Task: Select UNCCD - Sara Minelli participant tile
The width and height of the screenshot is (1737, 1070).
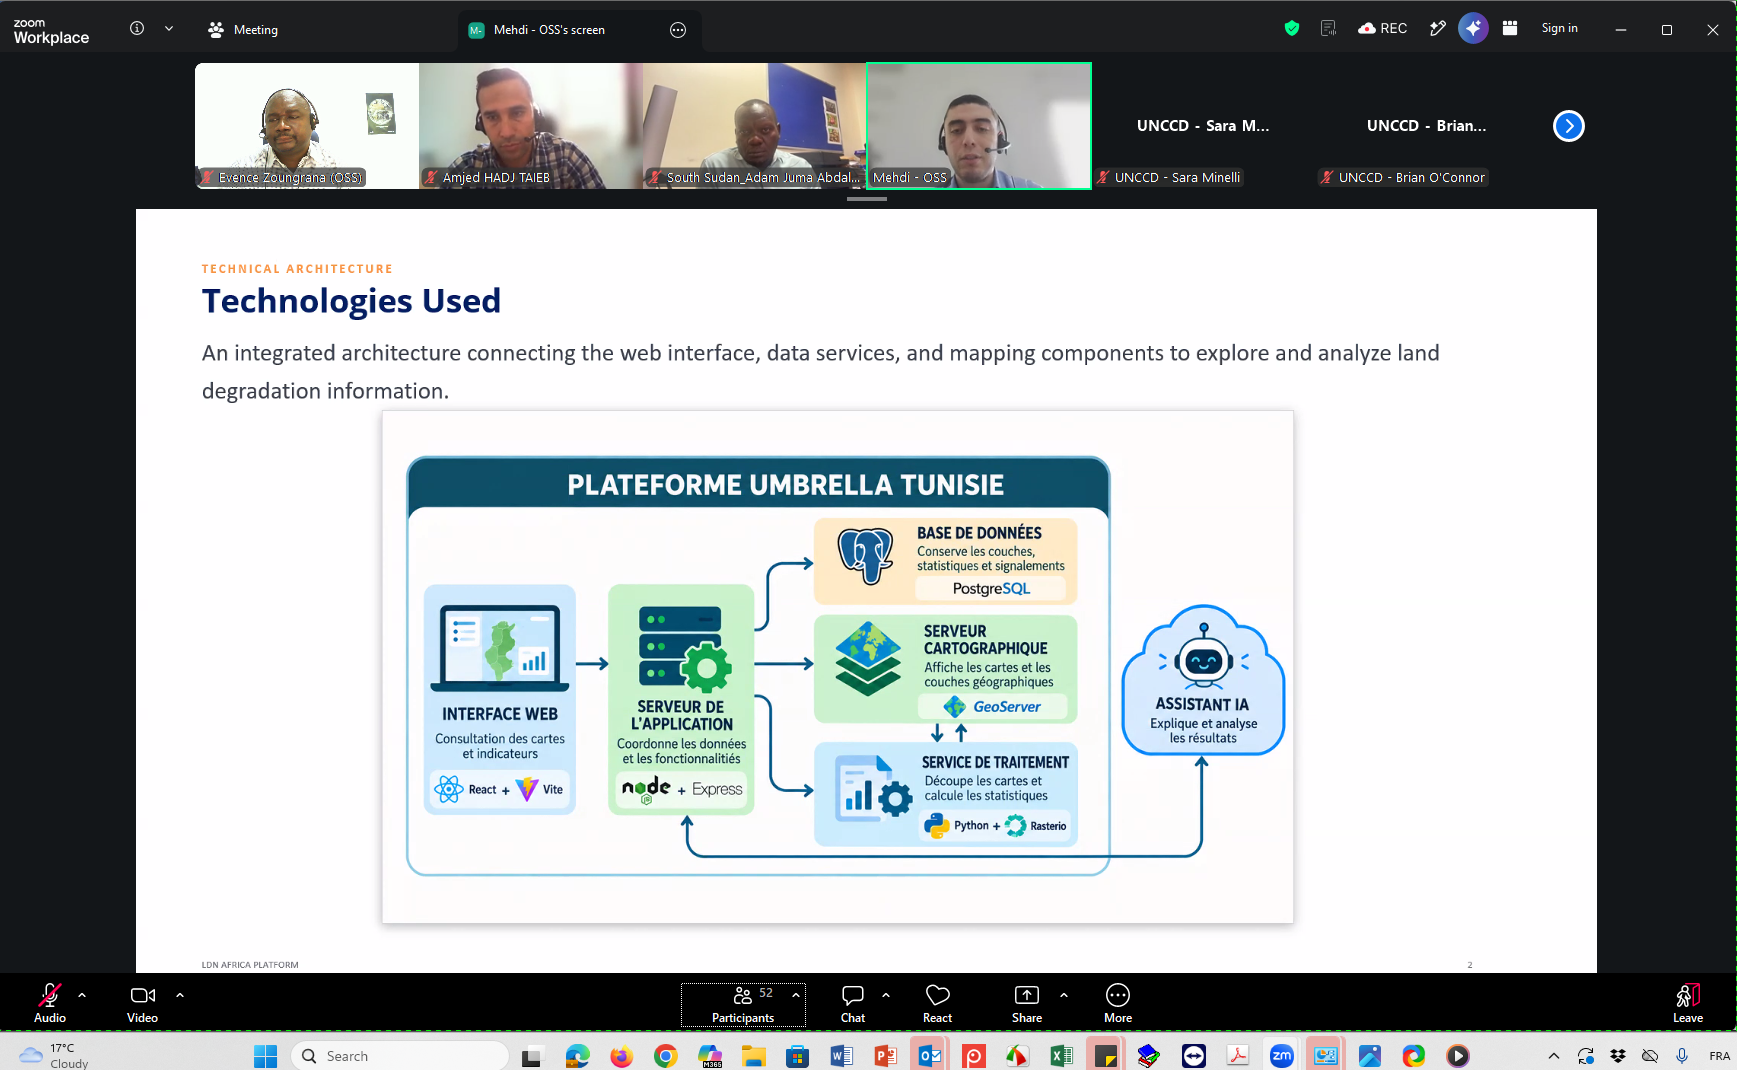Action: click(1203, 126)
